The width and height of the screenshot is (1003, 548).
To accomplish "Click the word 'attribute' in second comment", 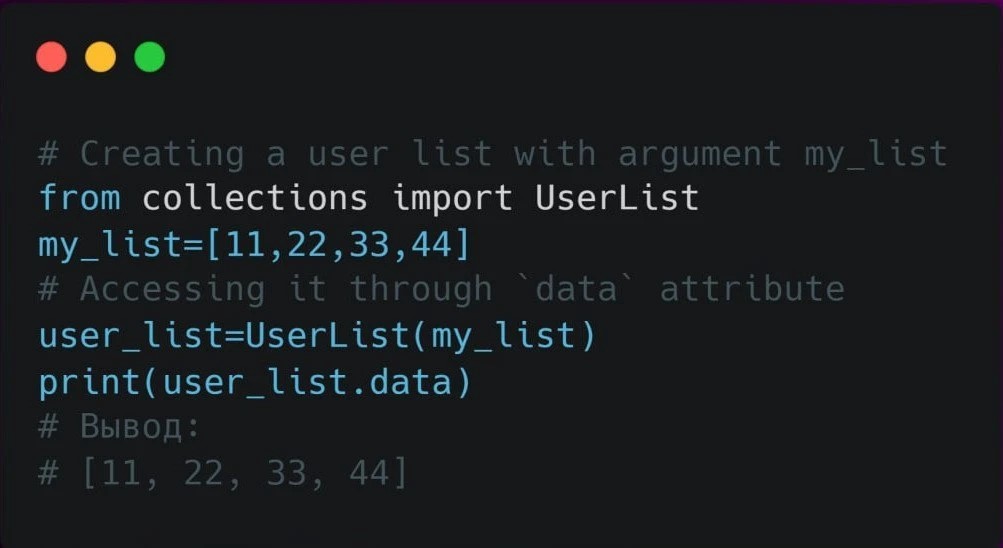I will 751,289.
